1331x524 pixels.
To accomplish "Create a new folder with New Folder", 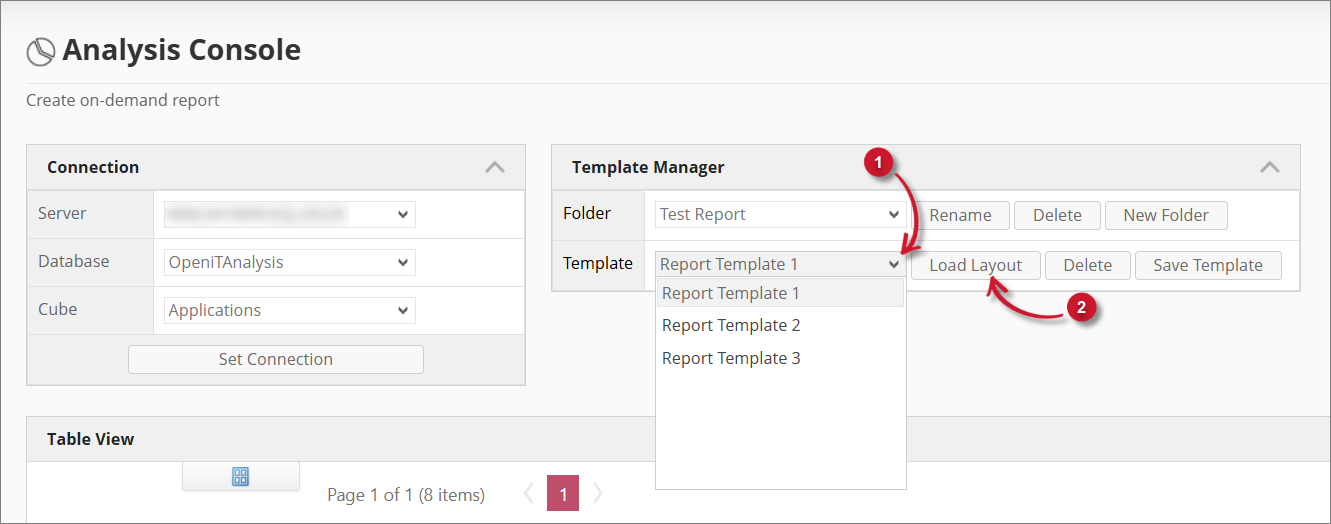I will [x=1165, y=215].
